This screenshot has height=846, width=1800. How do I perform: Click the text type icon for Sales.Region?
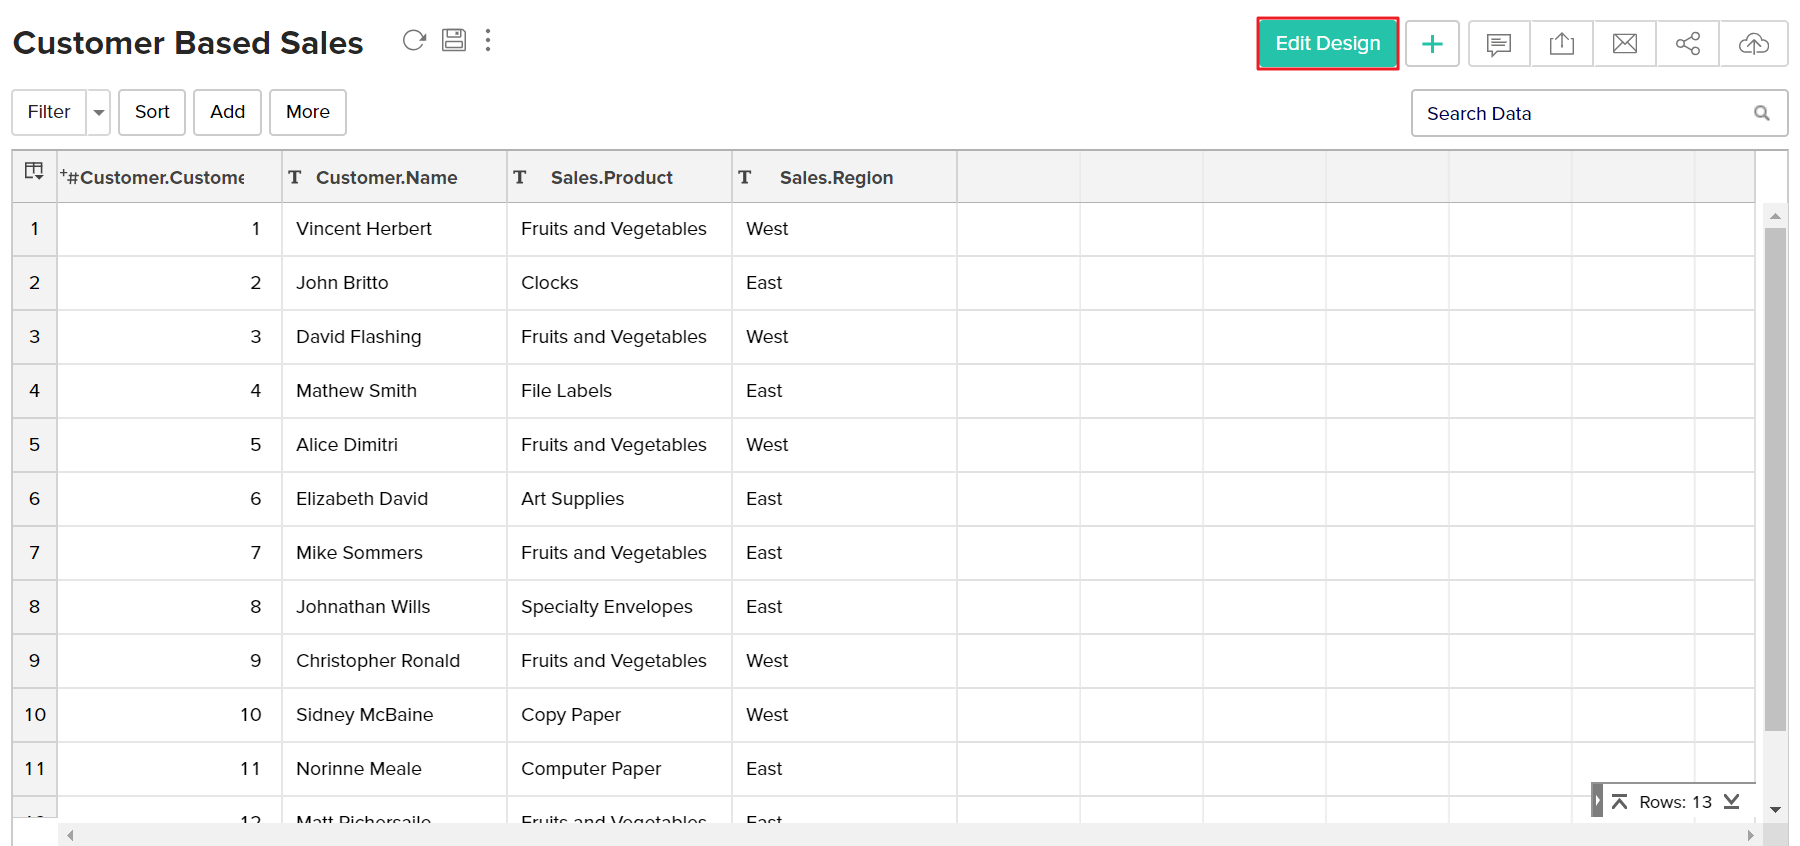[x=745, y=177]
